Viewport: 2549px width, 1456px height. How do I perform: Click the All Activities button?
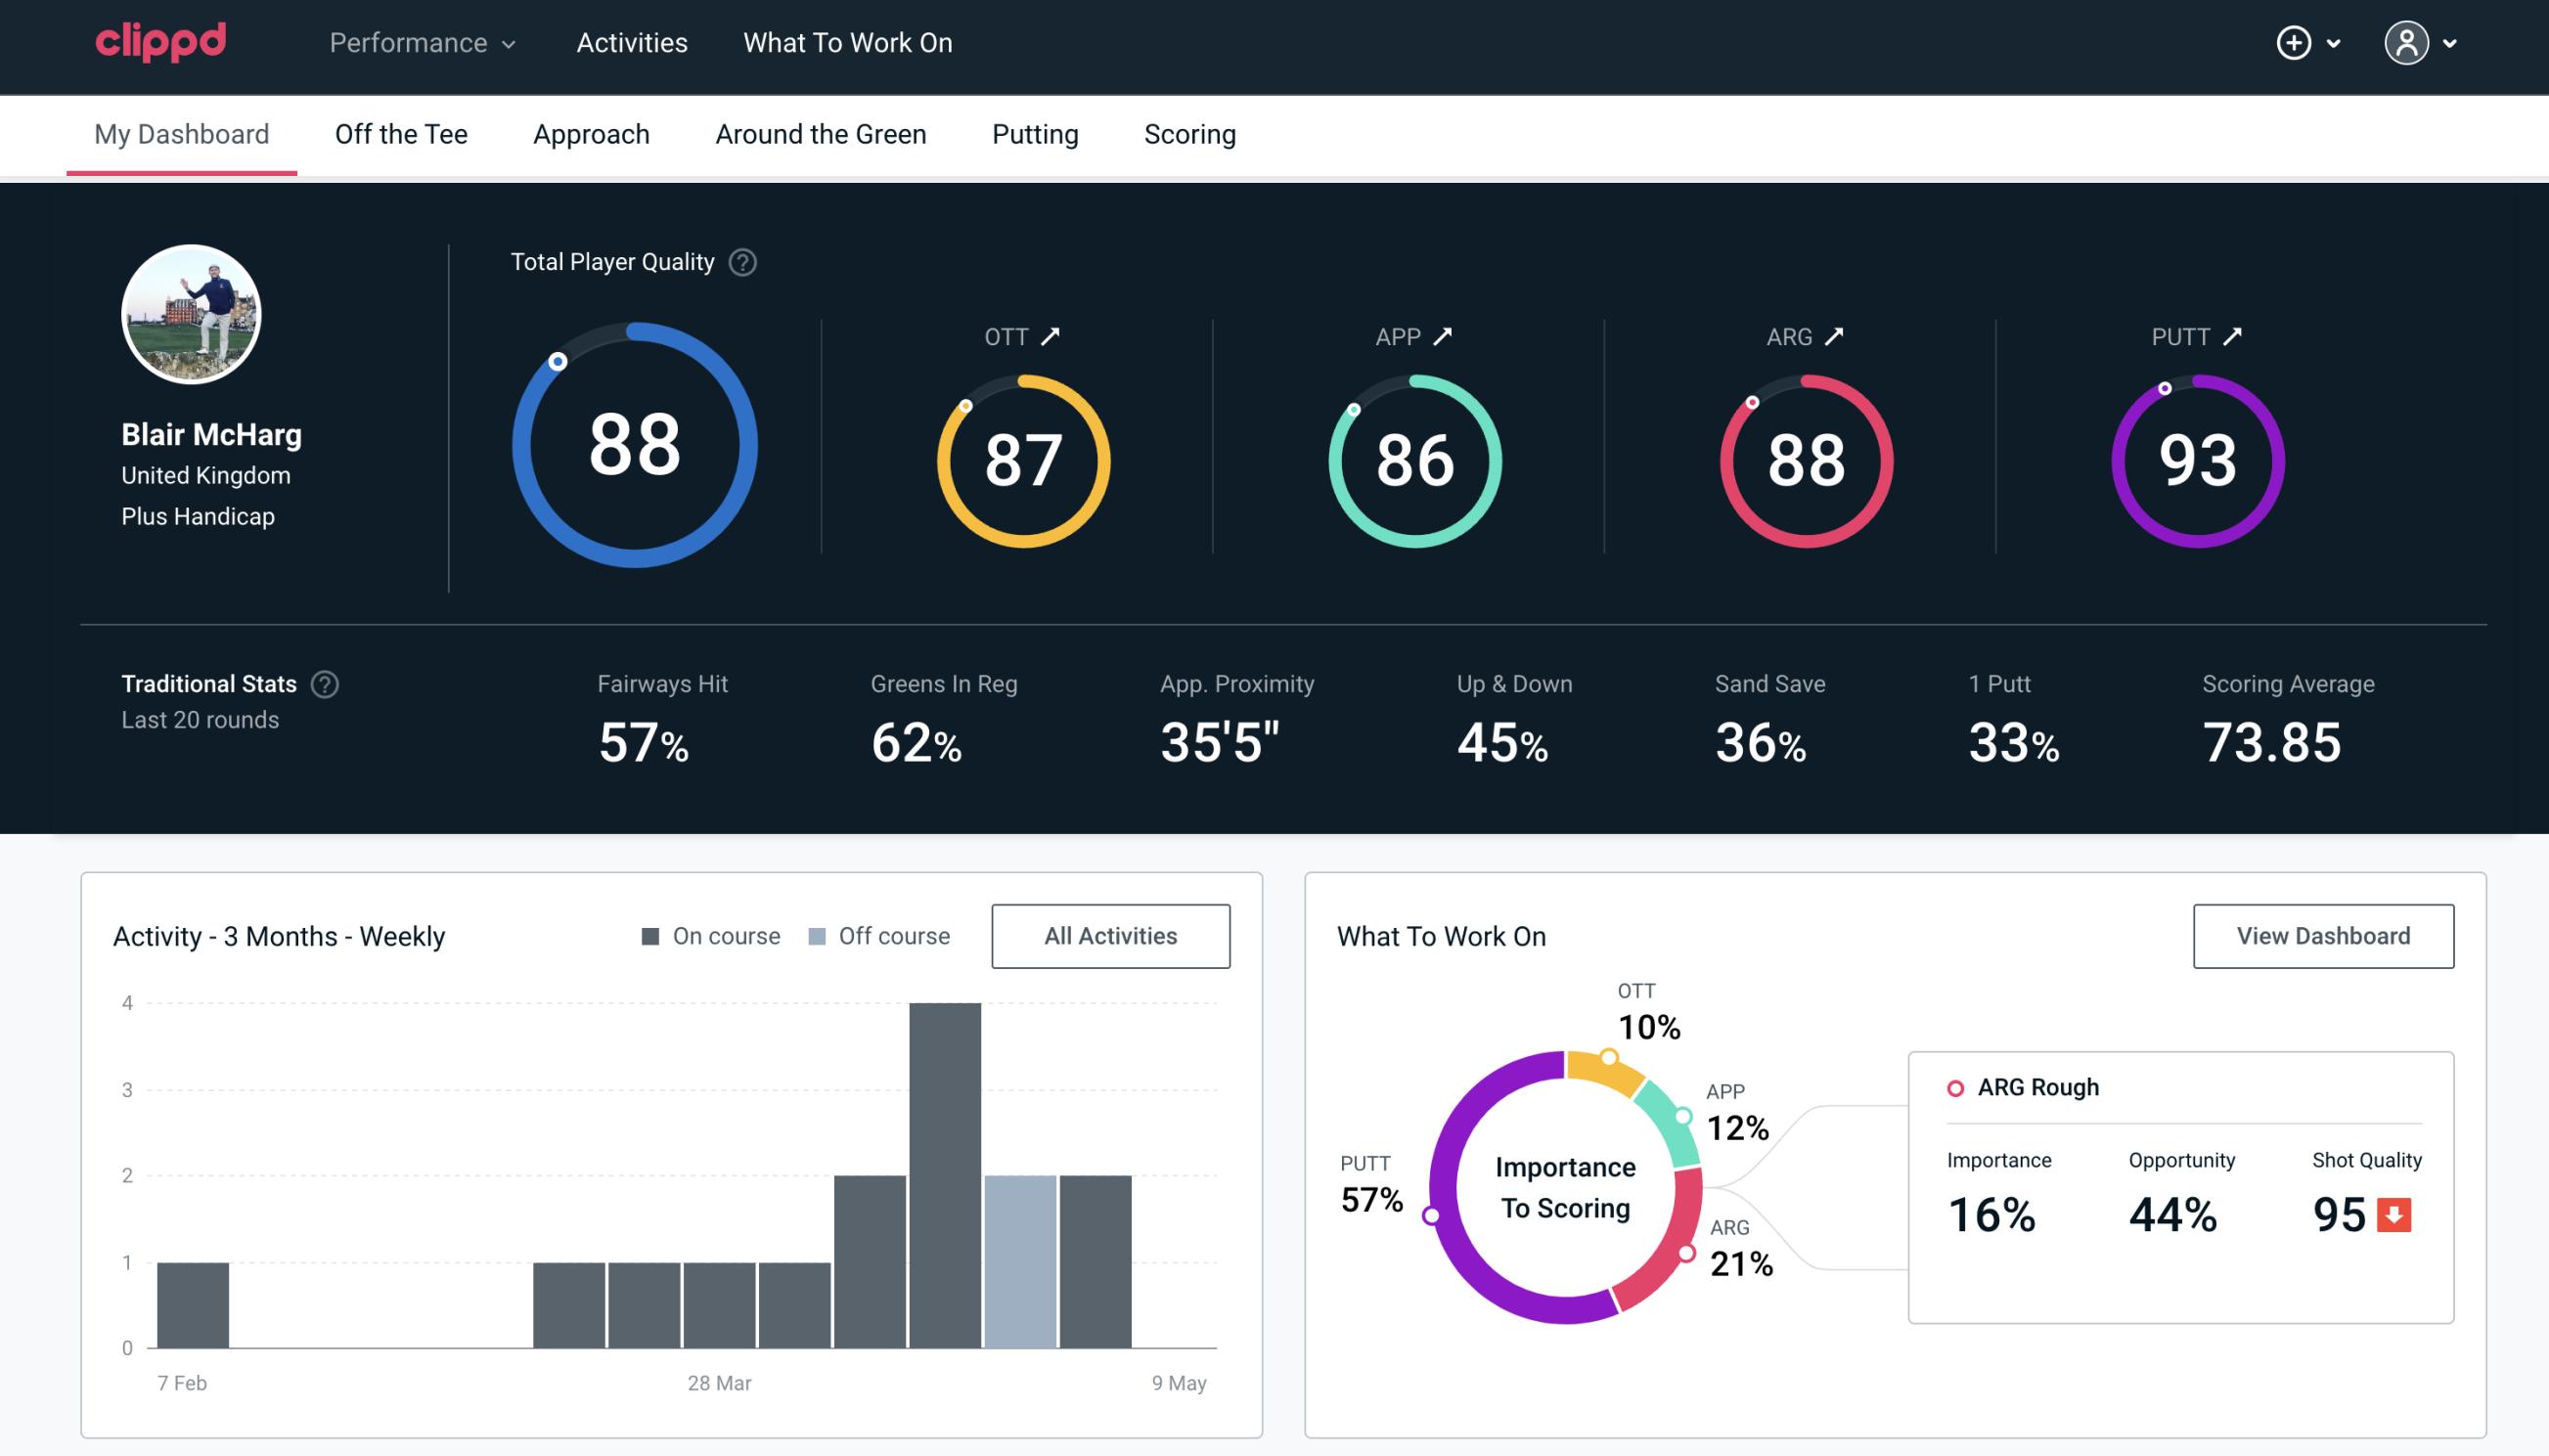point(1110,935)
